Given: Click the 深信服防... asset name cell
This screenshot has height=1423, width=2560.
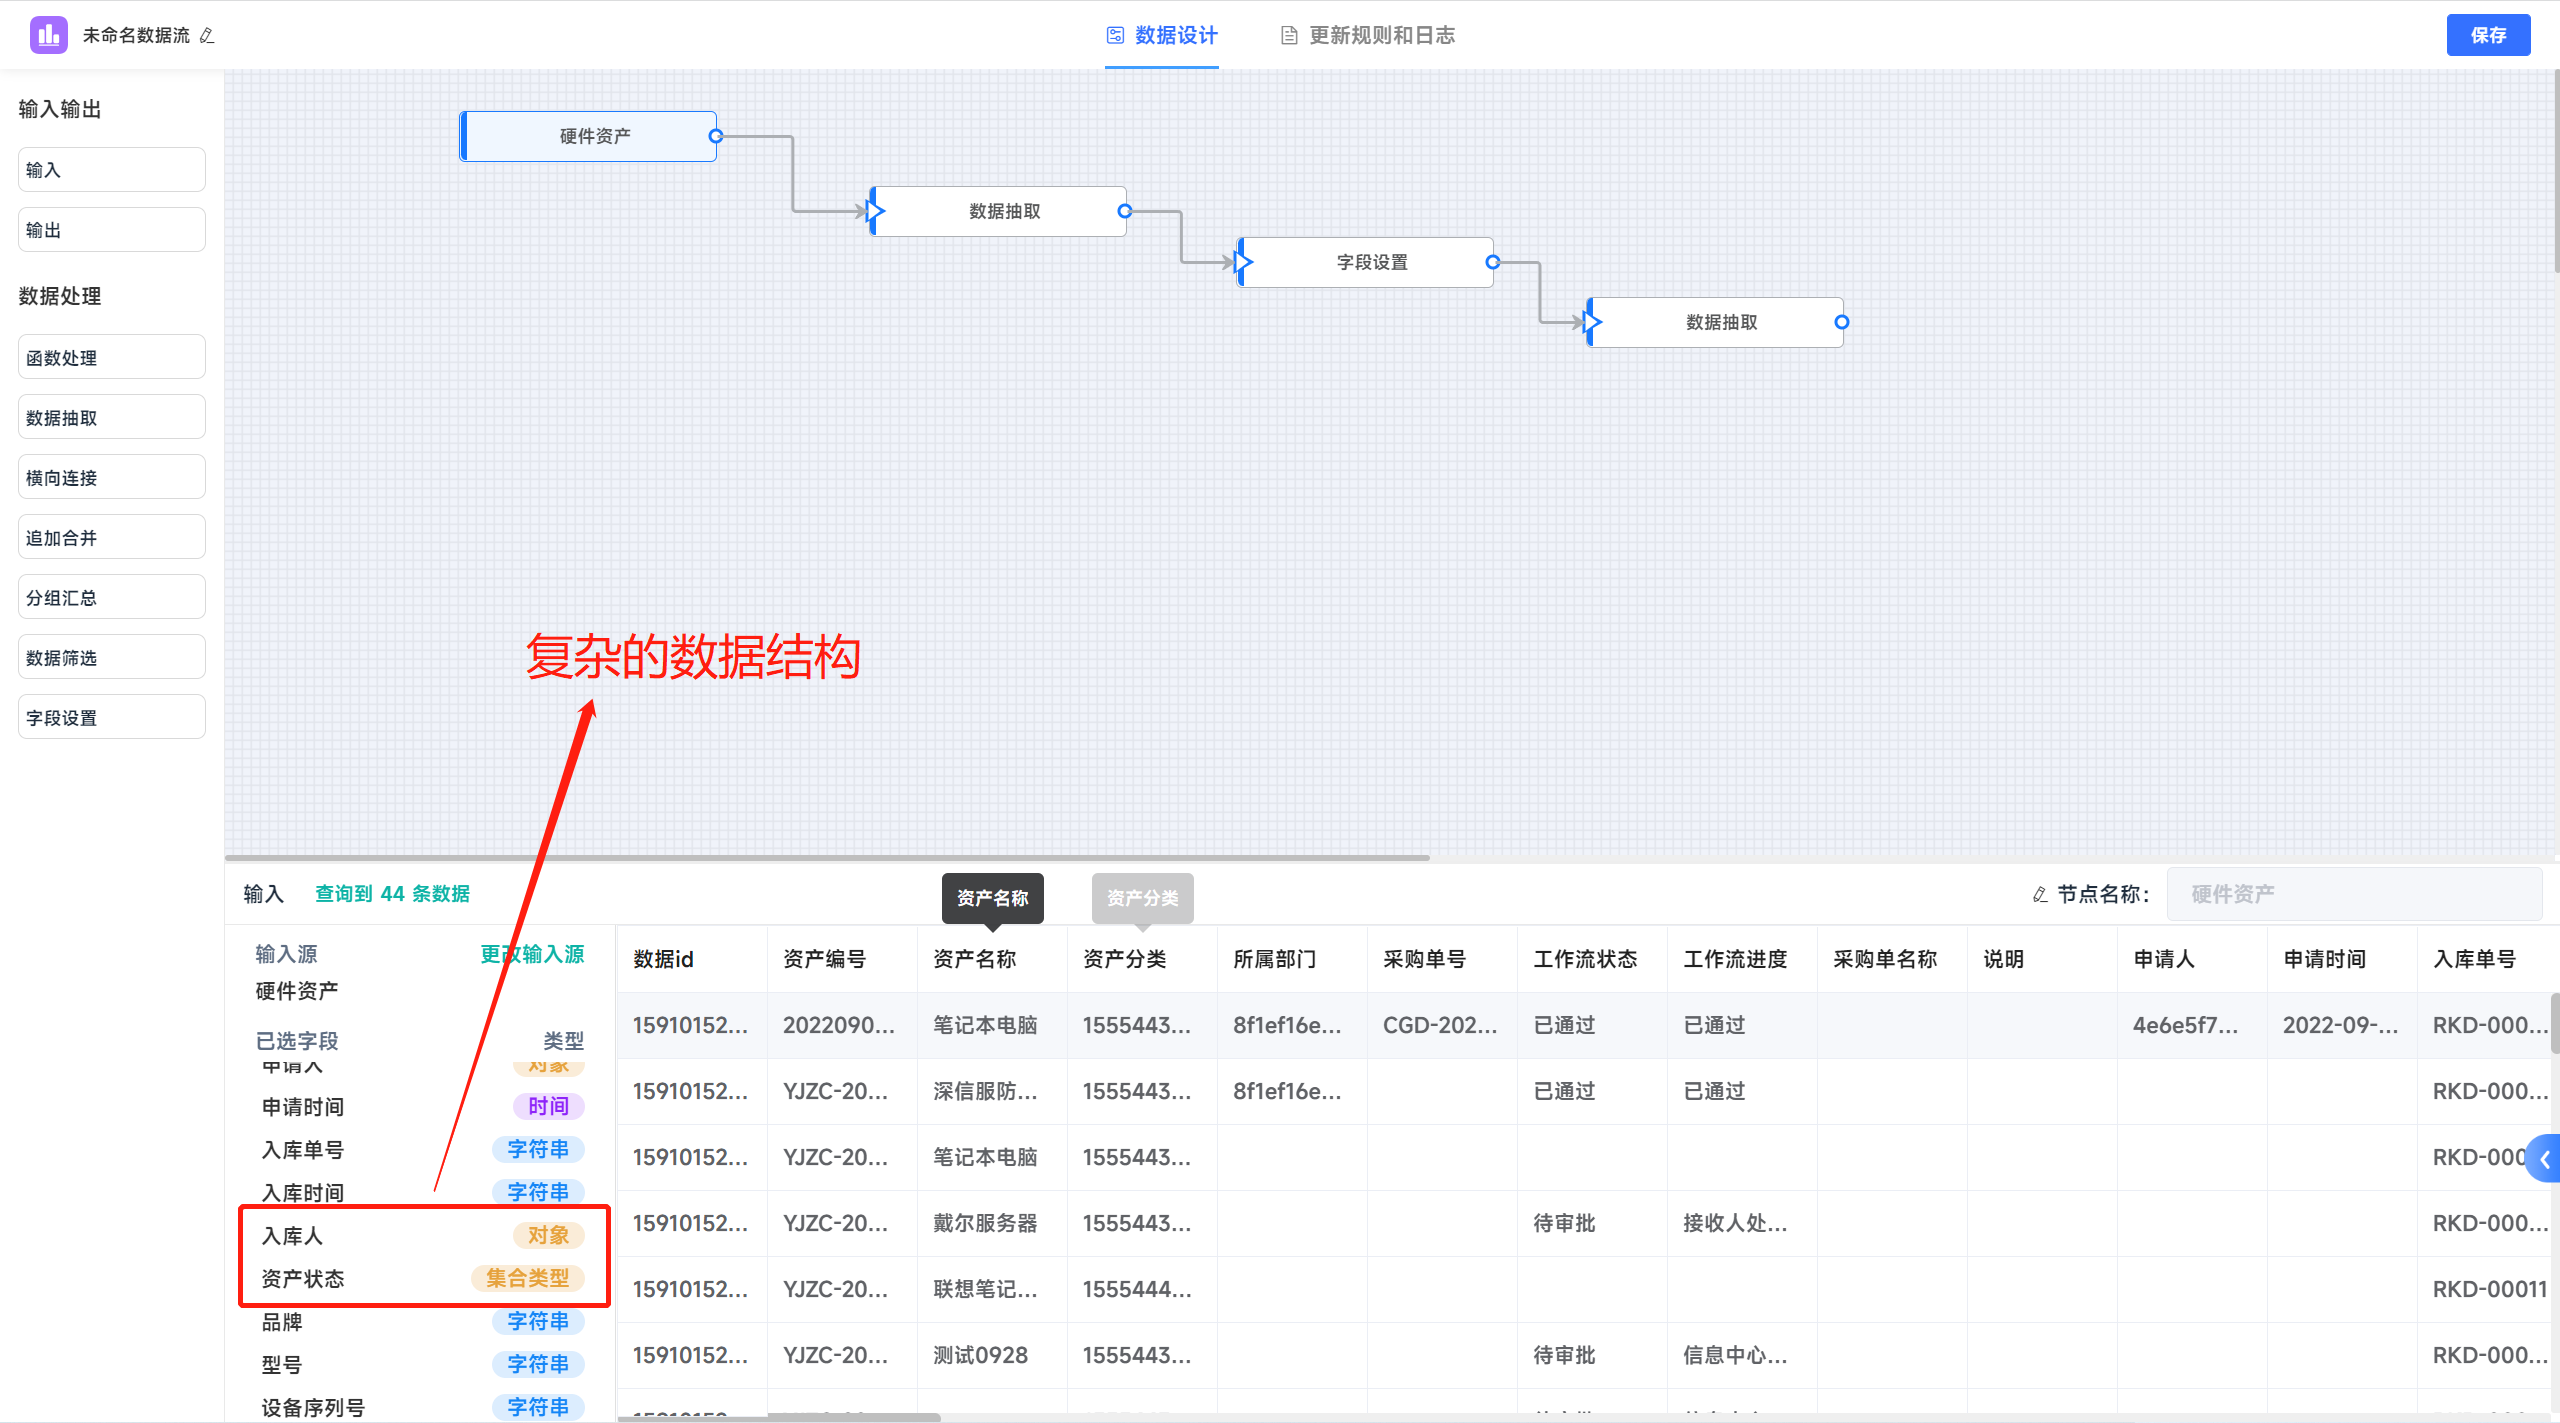Looking at the screenshot, I should click(992, 1091).
